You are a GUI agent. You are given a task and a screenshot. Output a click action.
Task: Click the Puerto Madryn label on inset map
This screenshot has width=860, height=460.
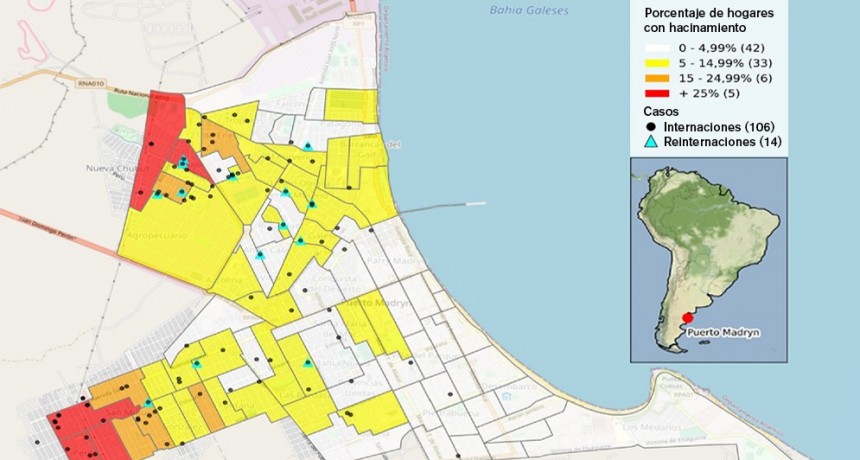click(x=724, y=333)
